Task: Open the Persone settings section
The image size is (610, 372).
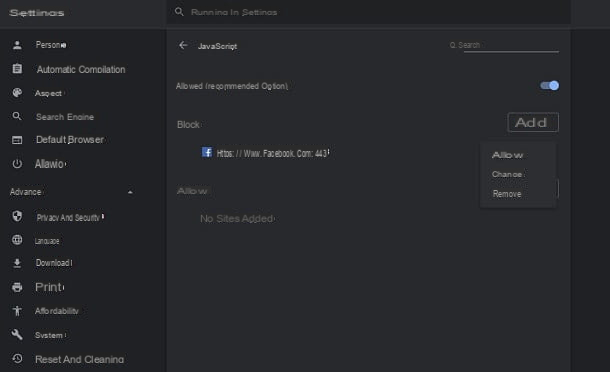Action: pyautogui.click(x=51, y=45)
